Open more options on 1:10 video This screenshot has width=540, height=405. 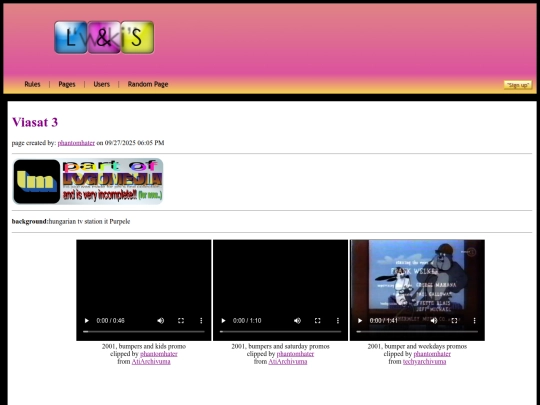pyautogui.click(x=338, y=321)
